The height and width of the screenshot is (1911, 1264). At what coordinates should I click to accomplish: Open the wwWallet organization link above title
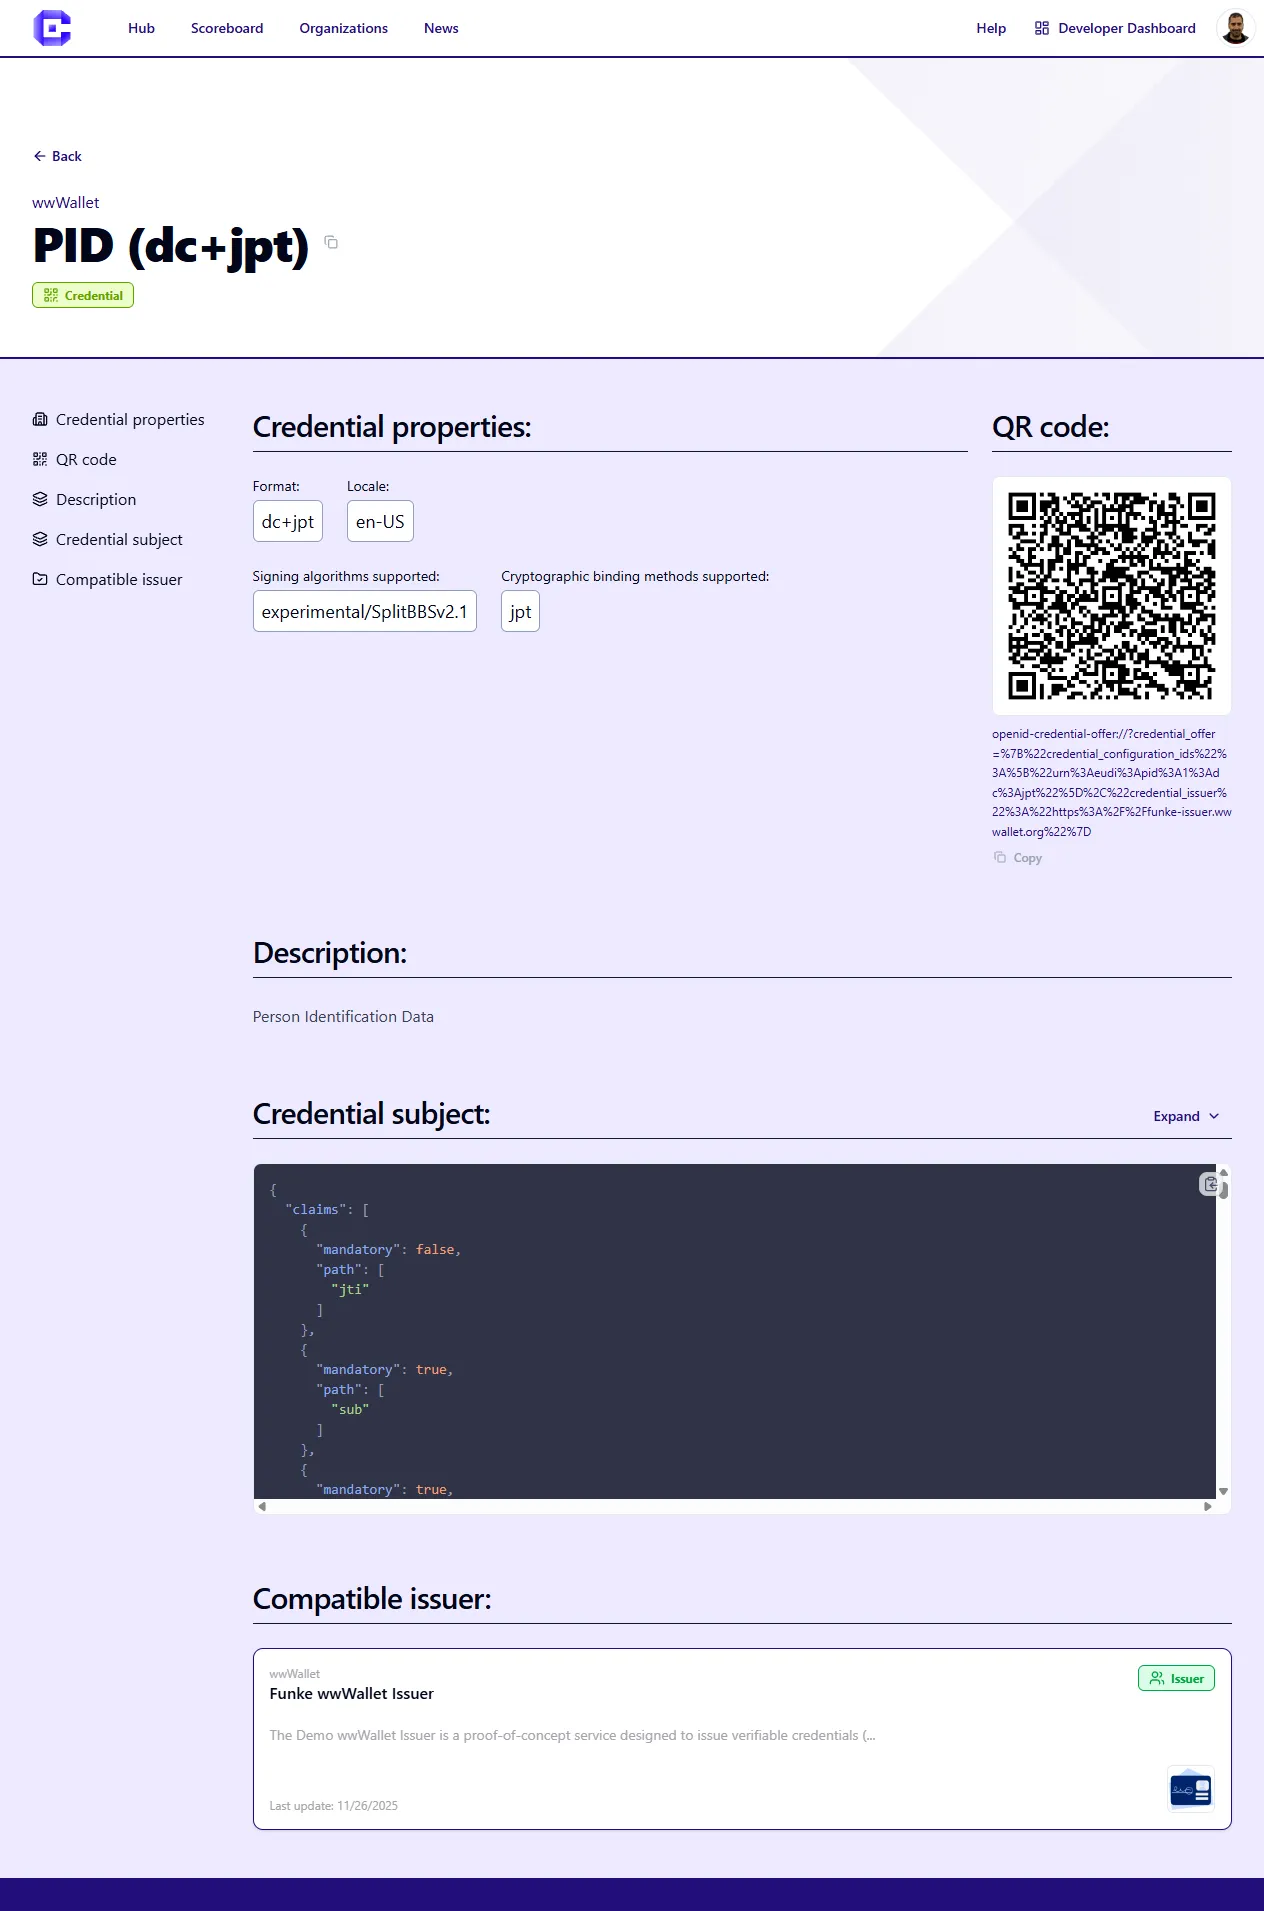(x=66, y=202)
